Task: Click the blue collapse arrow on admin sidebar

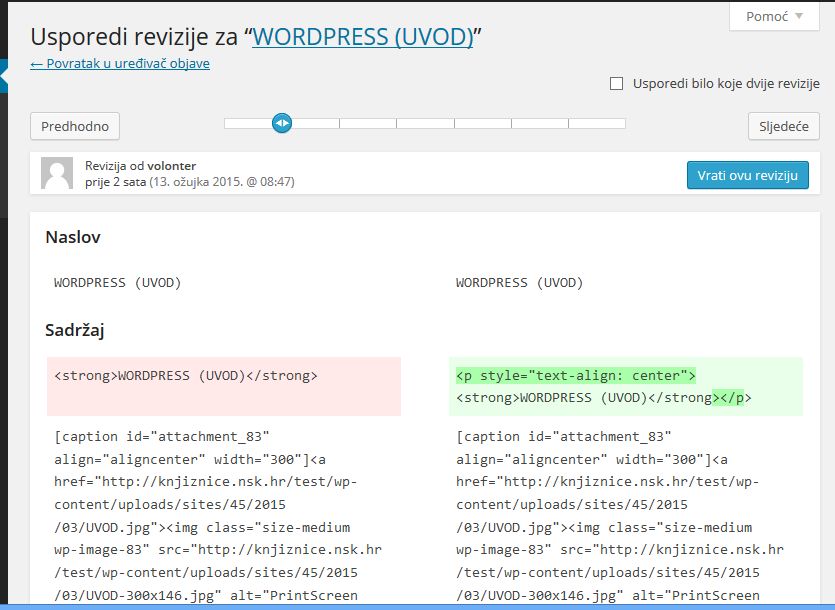Action: pos(4,76)
